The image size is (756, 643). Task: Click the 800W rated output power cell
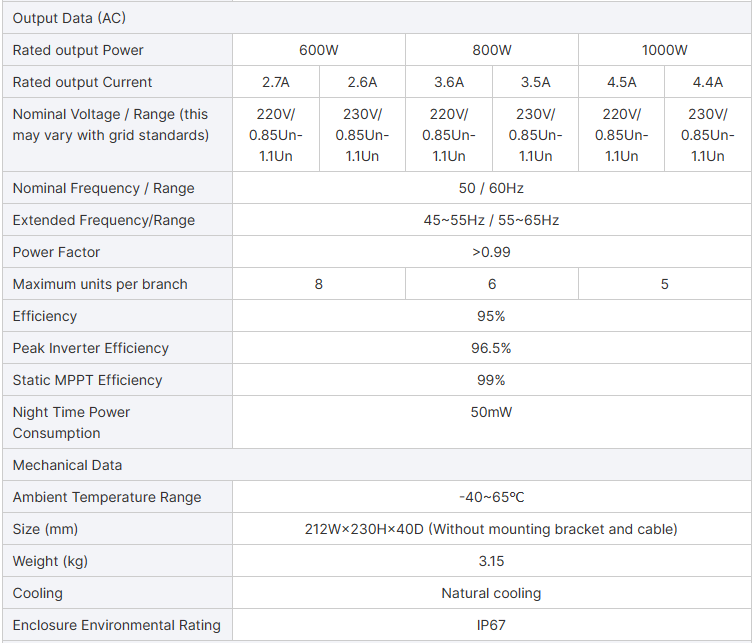[491, 50]
